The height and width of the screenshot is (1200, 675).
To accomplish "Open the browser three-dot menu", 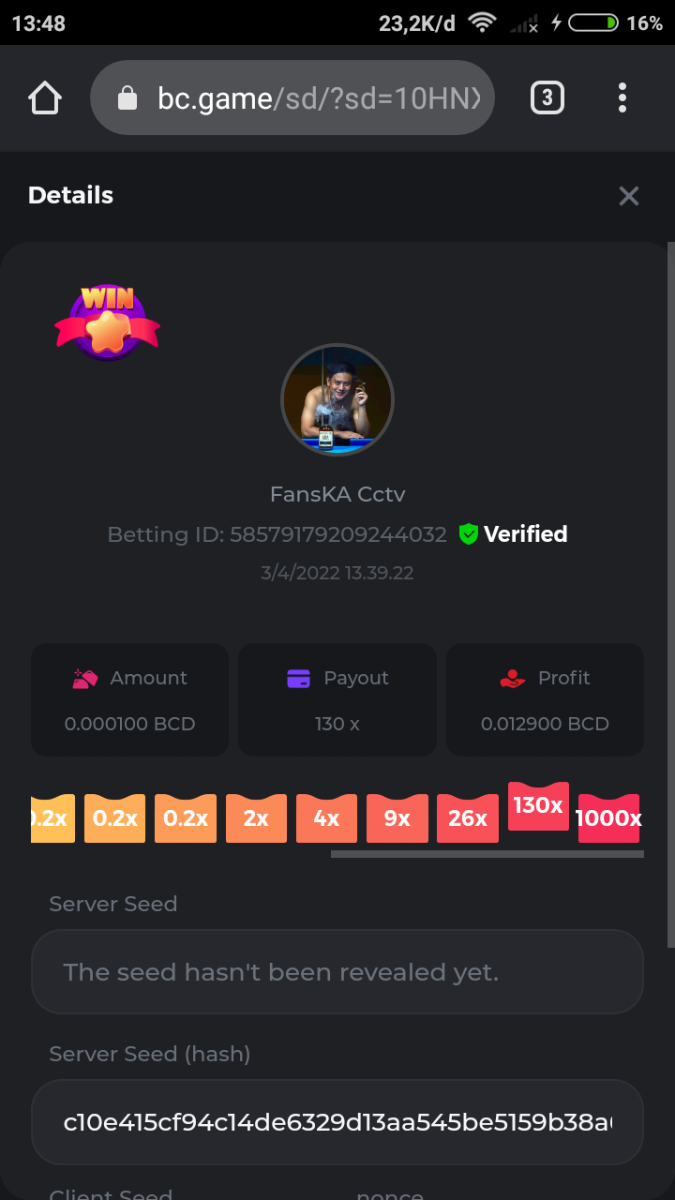I will point(622,98).
